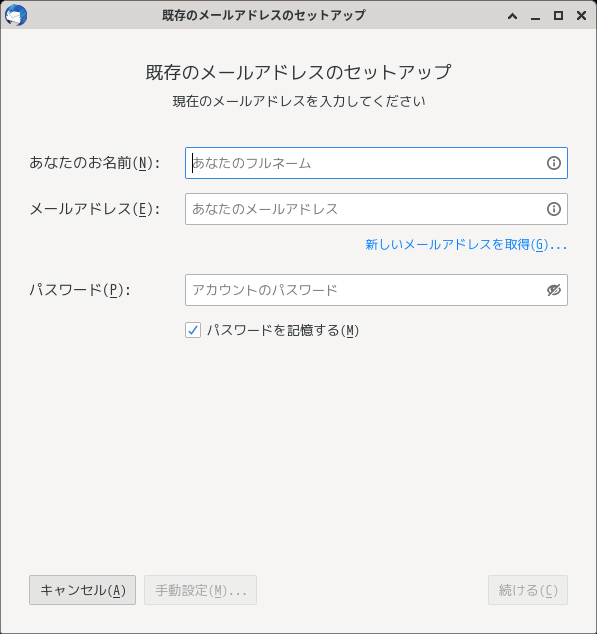Screen dimensions: 597x634
Task: Click the Thunderbird logo in title bar
Action: tap(16, 15)
